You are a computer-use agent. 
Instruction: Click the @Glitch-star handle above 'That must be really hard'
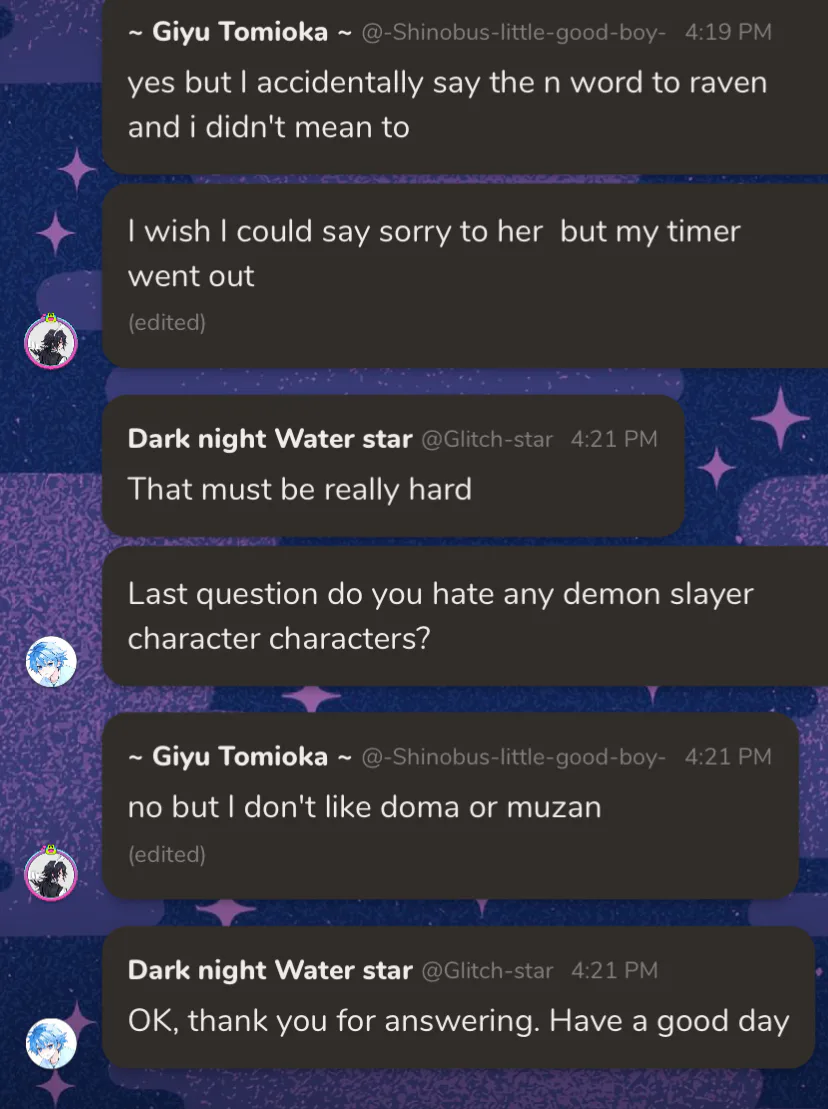coord(487,440)
